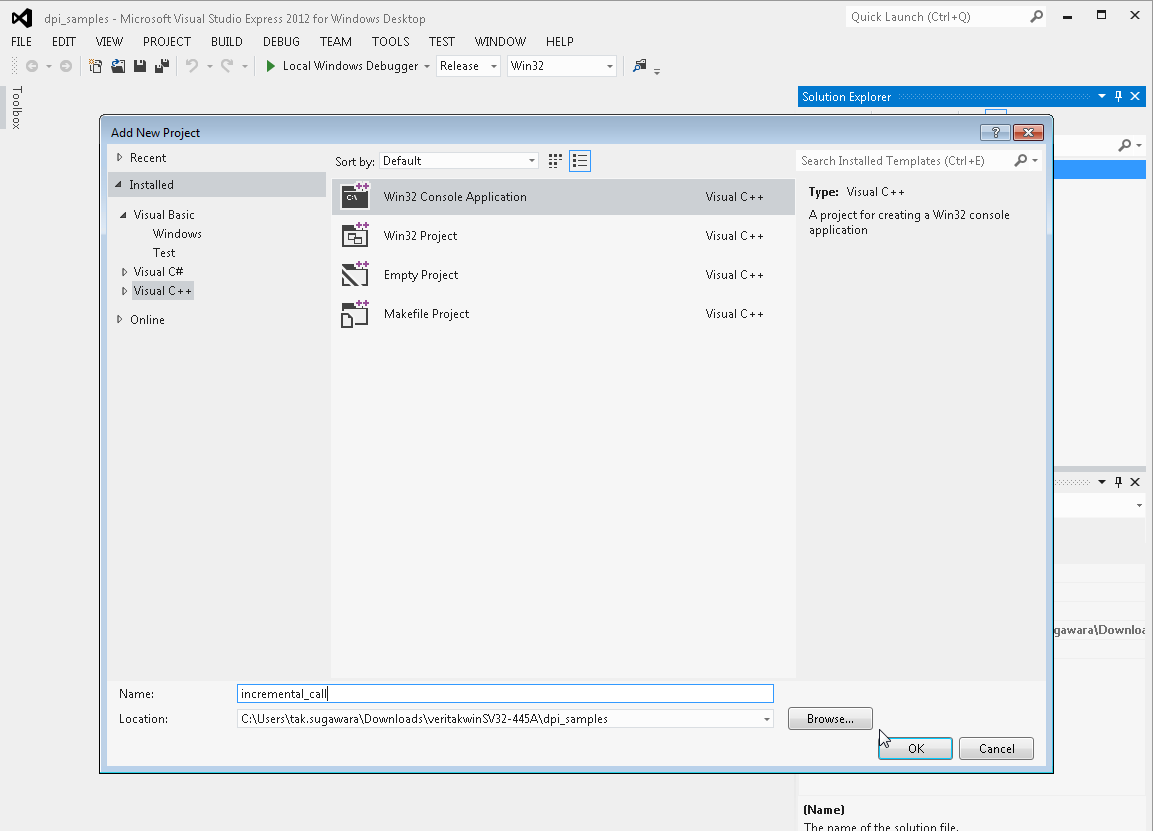Viewport: 1153px width, 831px height.
Task: Click the Win32 Project template icon
Action: pyautogui.click(x=355, y=235)
